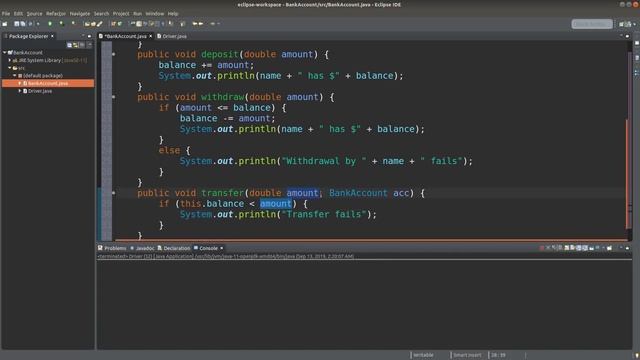Close the Console view tab
The width and height of the screenshot is (640, 360).
click(x=222, y=248)
